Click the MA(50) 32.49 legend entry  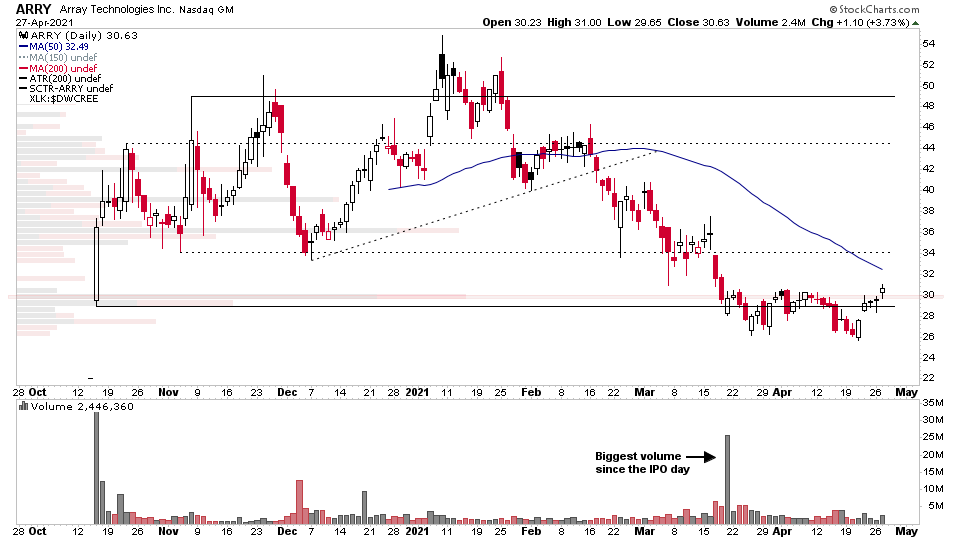[x=58, y=47]
